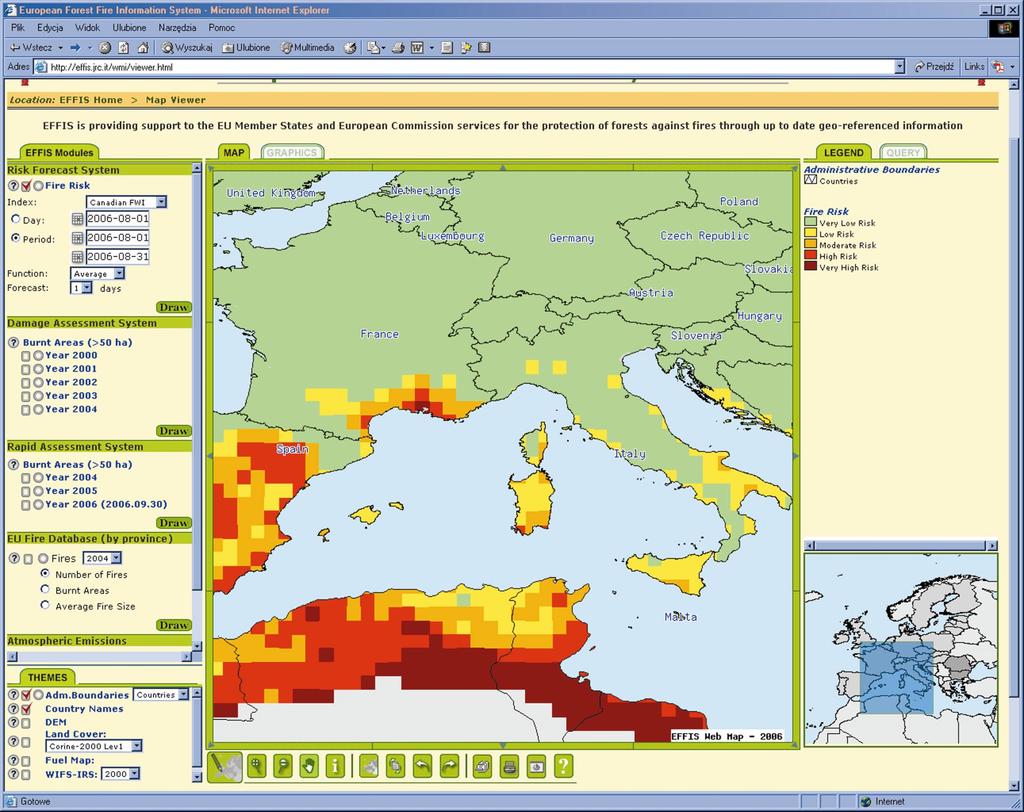This screenshot has width=1024, height=812.
Task: Select the LEGEND tab
Action: (843, 152)
